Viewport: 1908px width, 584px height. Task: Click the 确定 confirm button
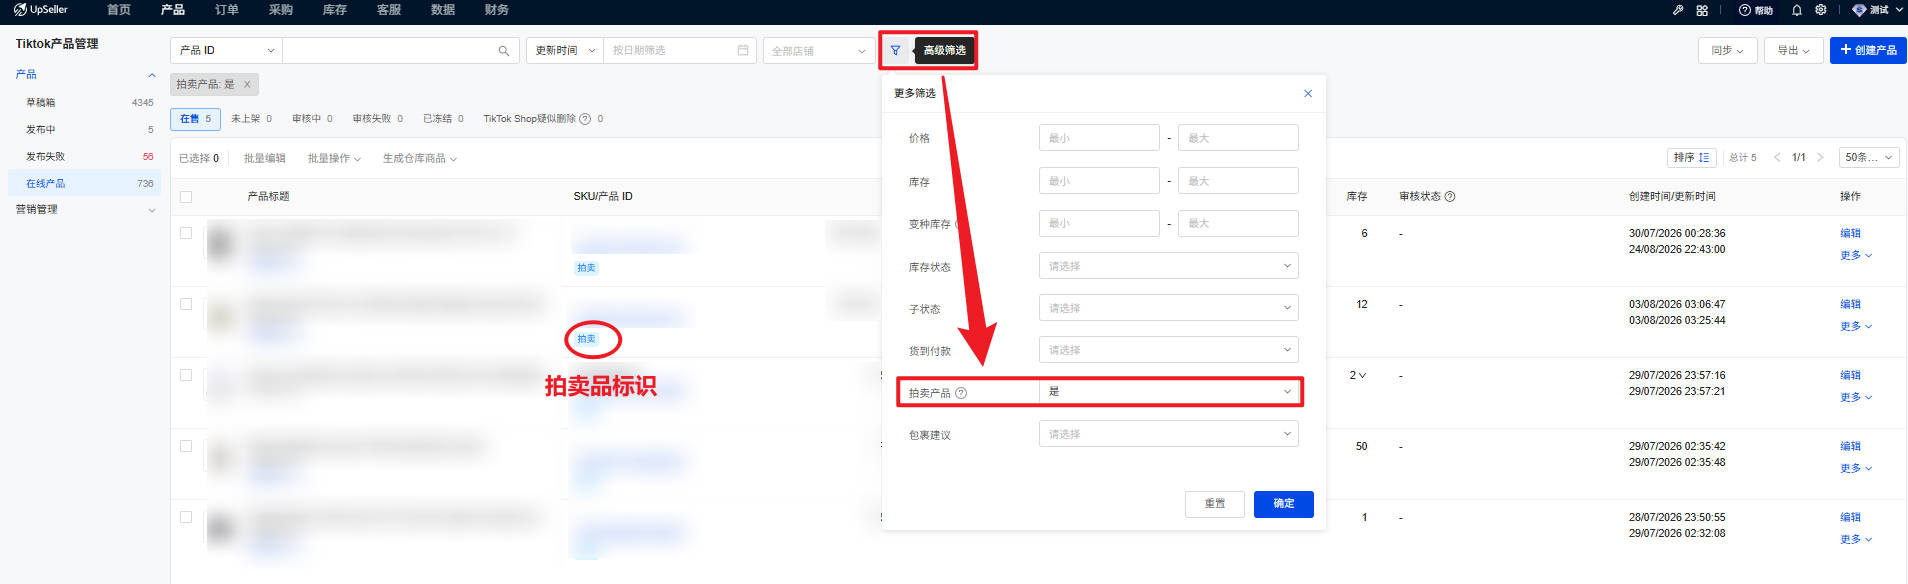point(1284,504)
